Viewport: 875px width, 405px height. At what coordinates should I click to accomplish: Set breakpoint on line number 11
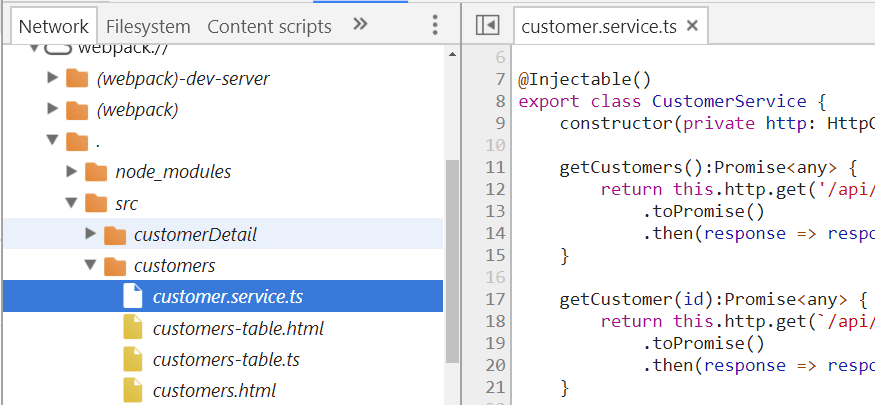pyautogui.click(x=495, y=167)
